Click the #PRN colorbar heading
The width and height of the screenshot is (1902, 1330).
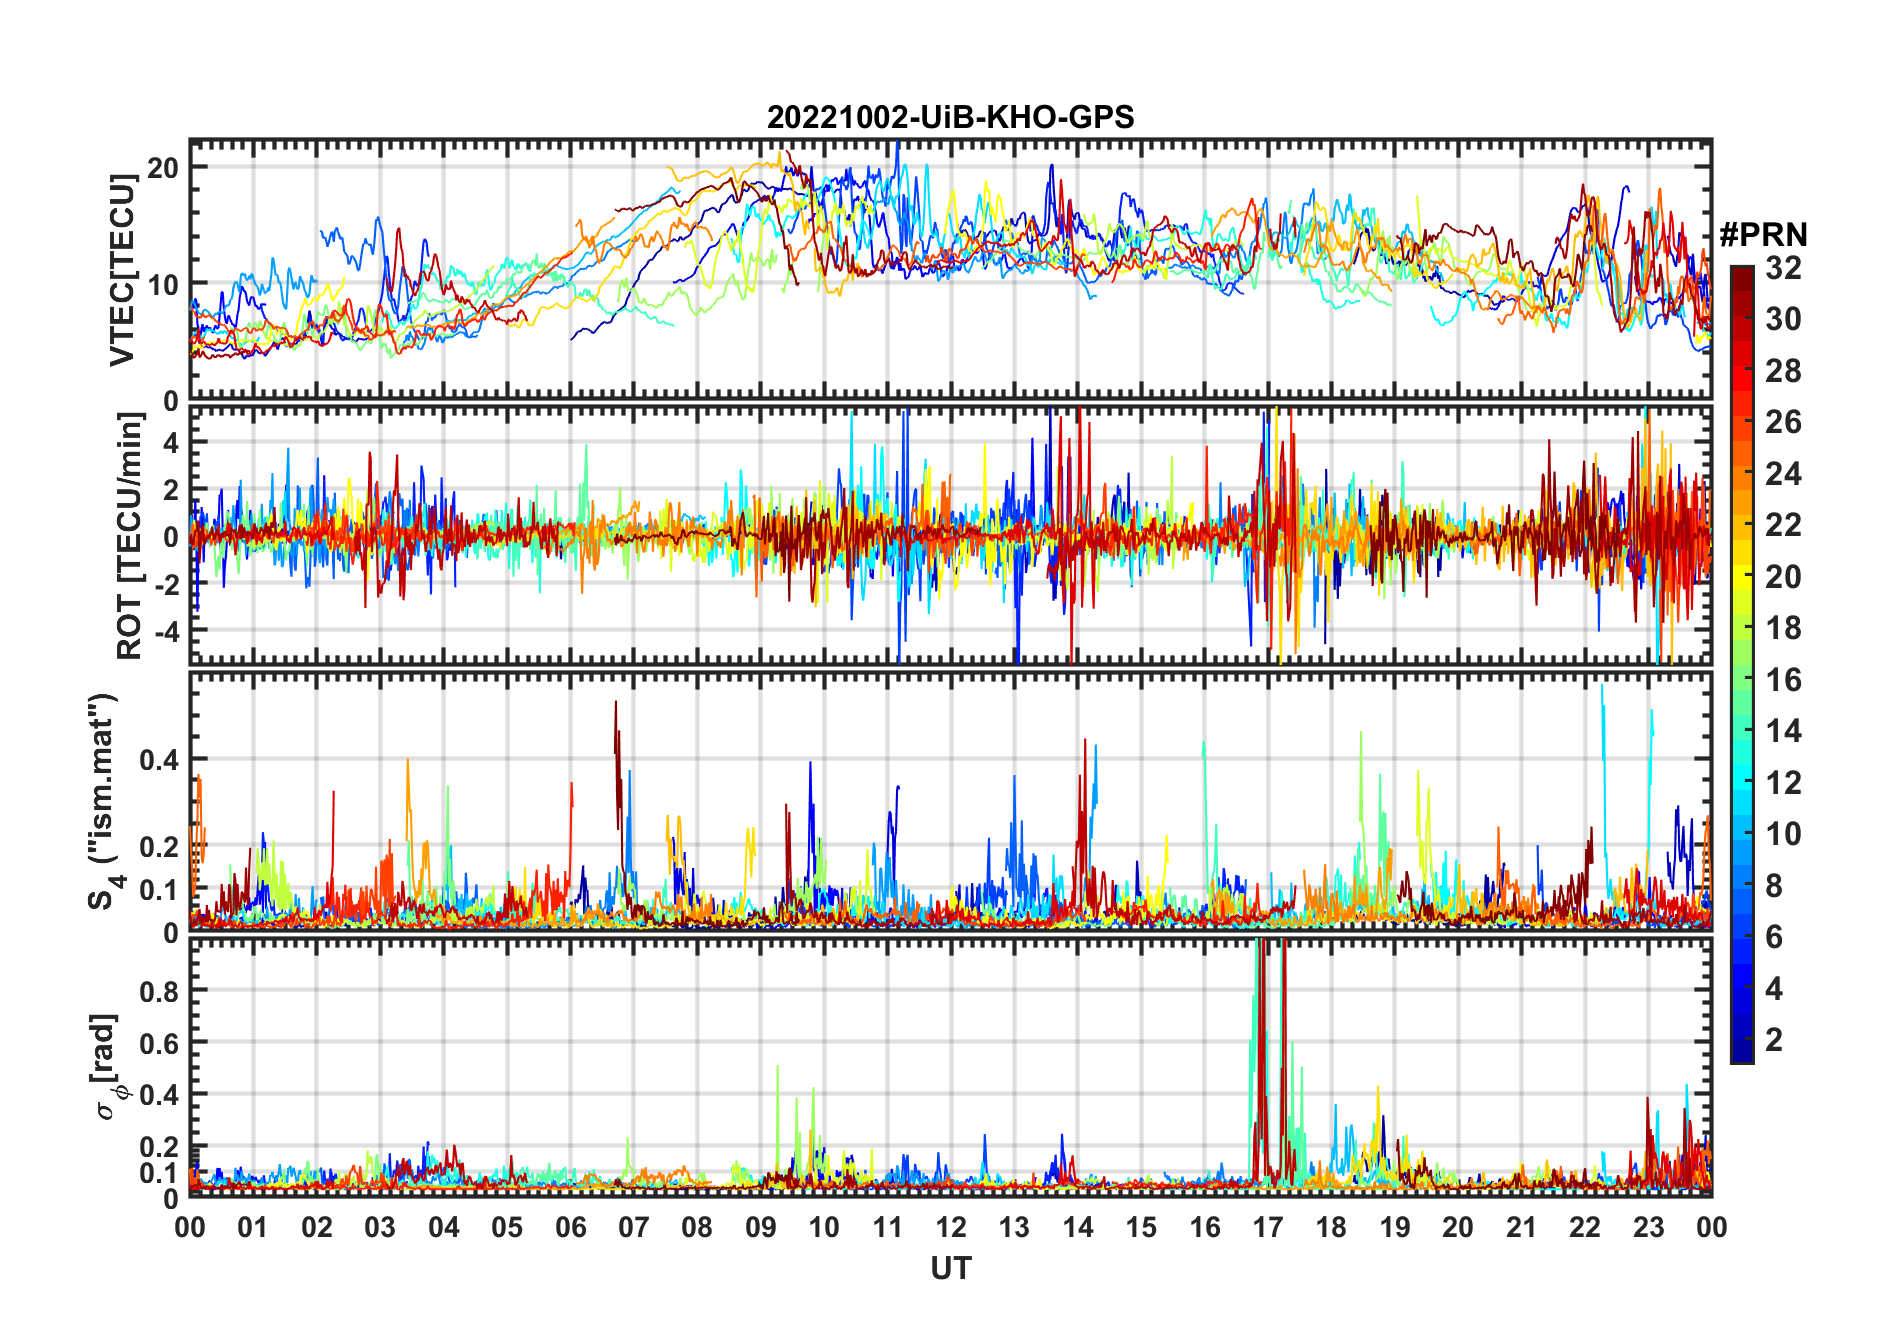click(1763, 235)
